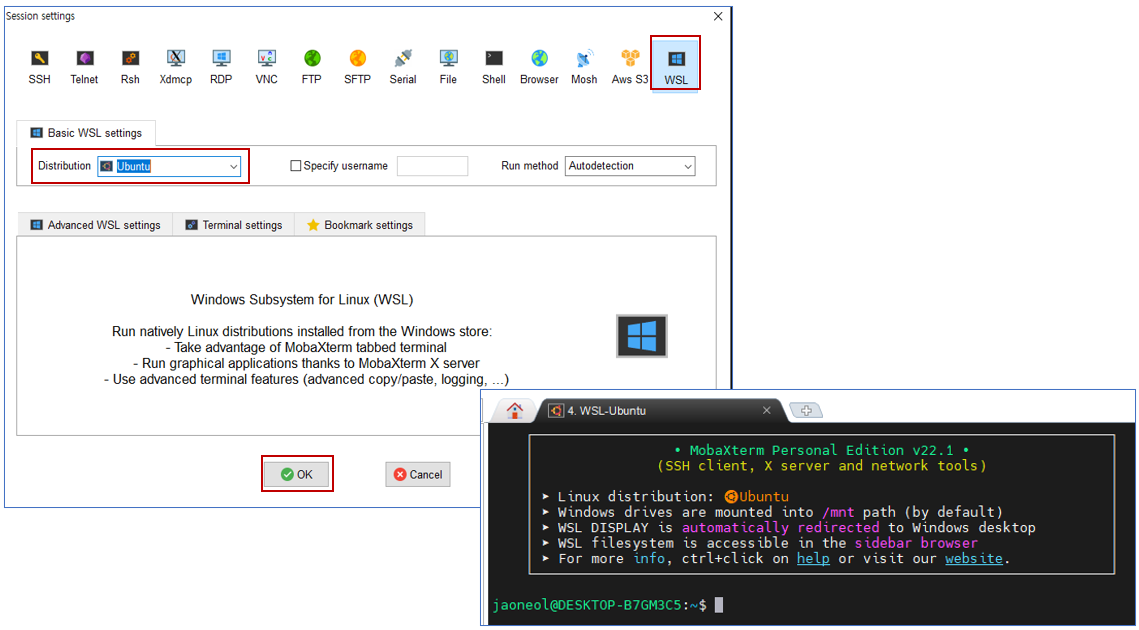Switch to the Terminal settings tab
The image size is (1139, 630).
pos(234,225)
